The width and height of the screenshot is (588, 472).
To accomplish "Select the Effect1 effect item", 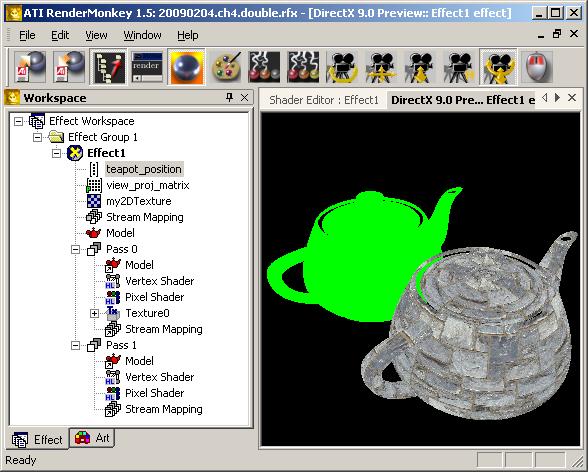I will coord(106,153).
